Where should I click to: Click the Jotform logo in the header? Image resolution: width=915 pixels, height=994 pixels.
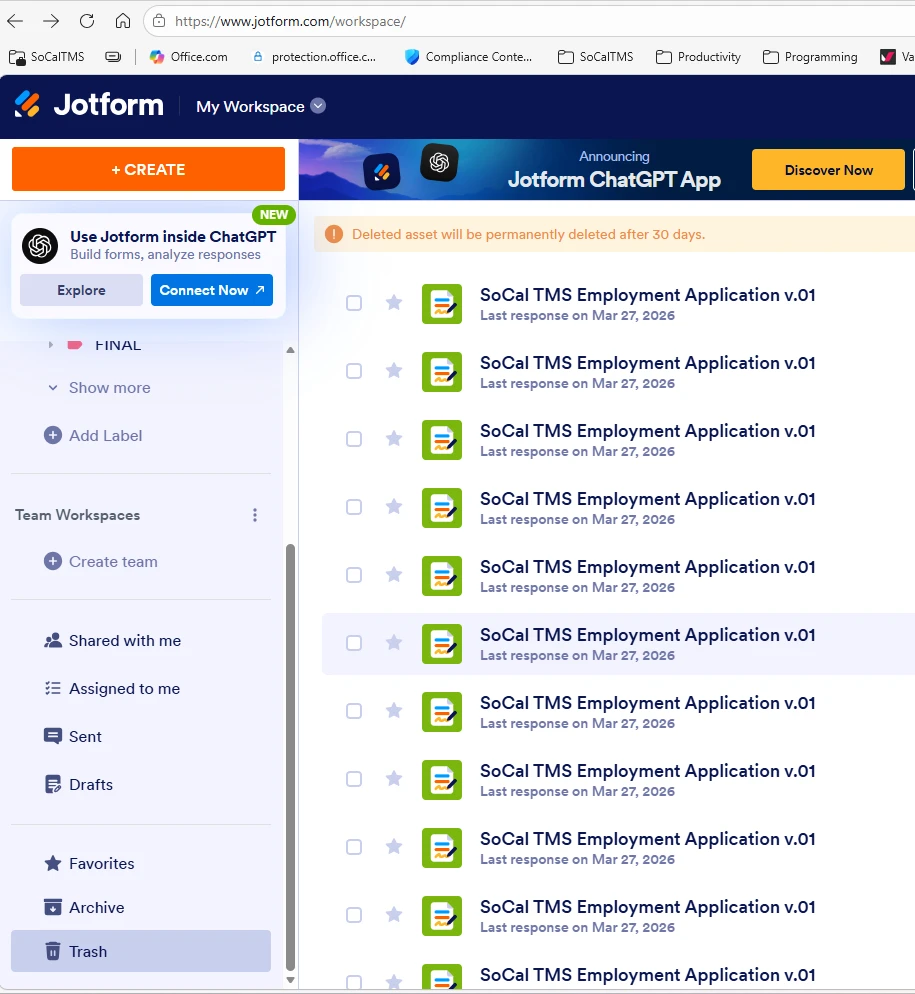point(89,105)
